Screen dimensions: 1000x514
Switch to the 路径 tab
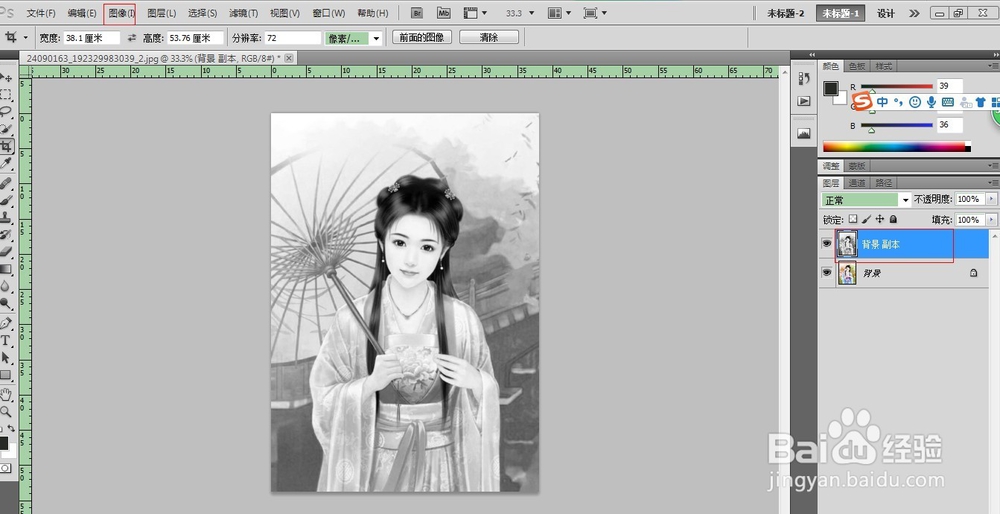[x=883, y=183]
